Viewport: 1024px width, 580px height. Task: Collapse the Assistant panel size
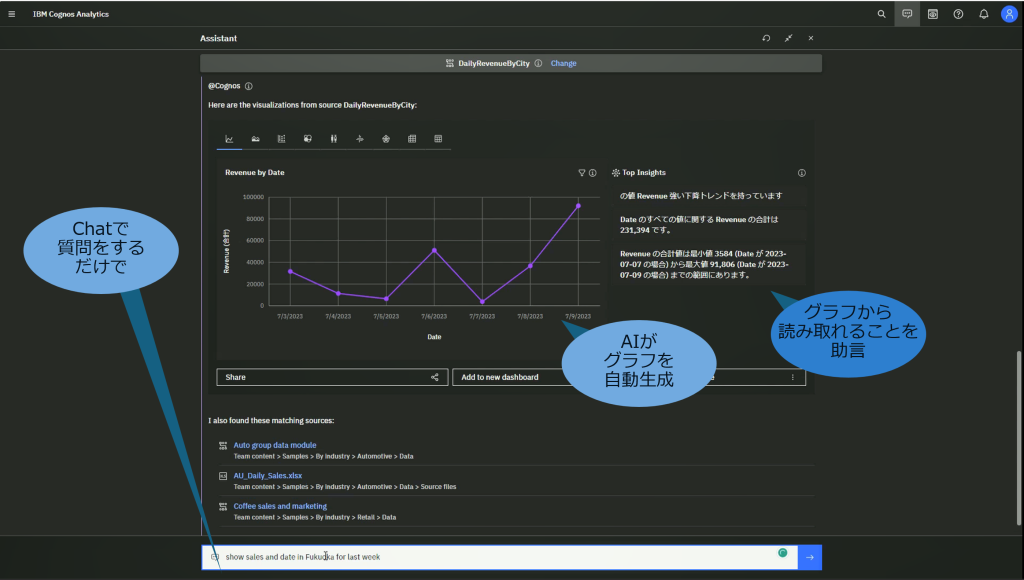click(789, 38)
